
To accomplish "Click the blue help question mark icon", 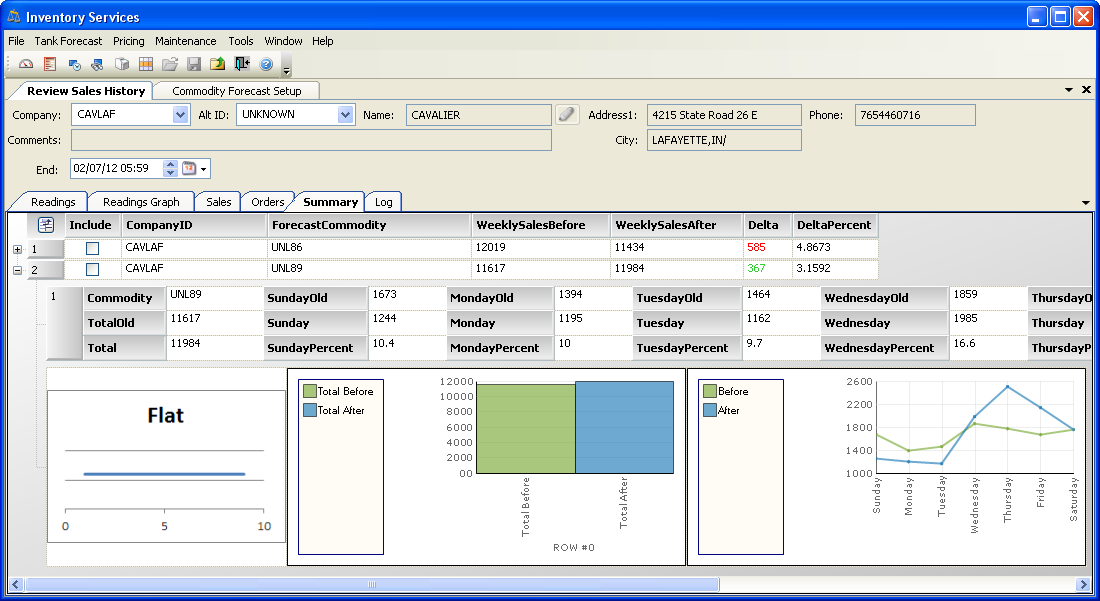I will [x=266, y=64].
